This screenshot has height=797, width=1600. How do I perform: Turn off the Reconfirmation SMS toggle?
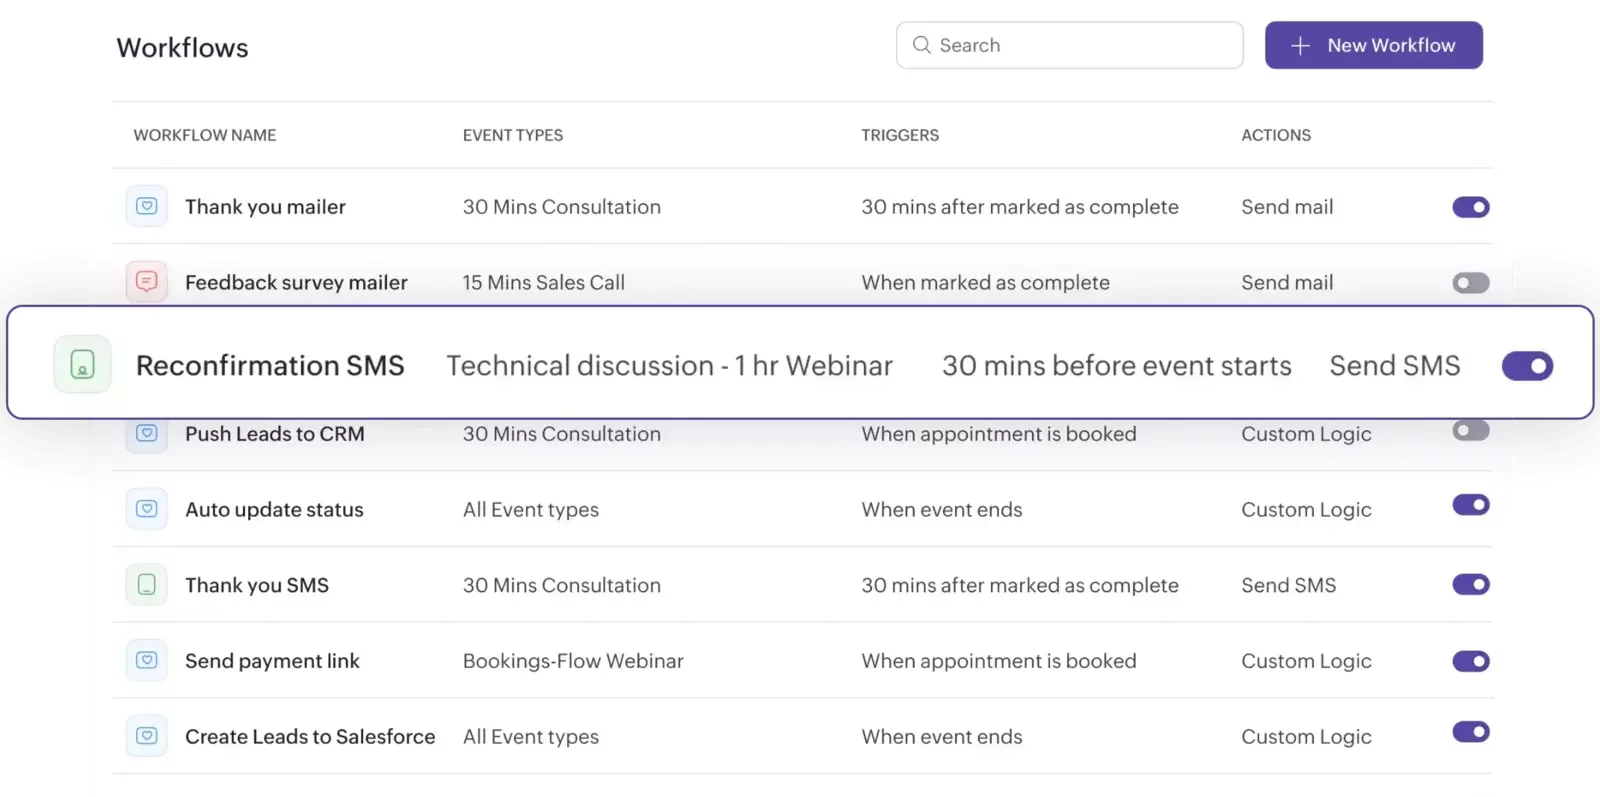click(1527, 366)
